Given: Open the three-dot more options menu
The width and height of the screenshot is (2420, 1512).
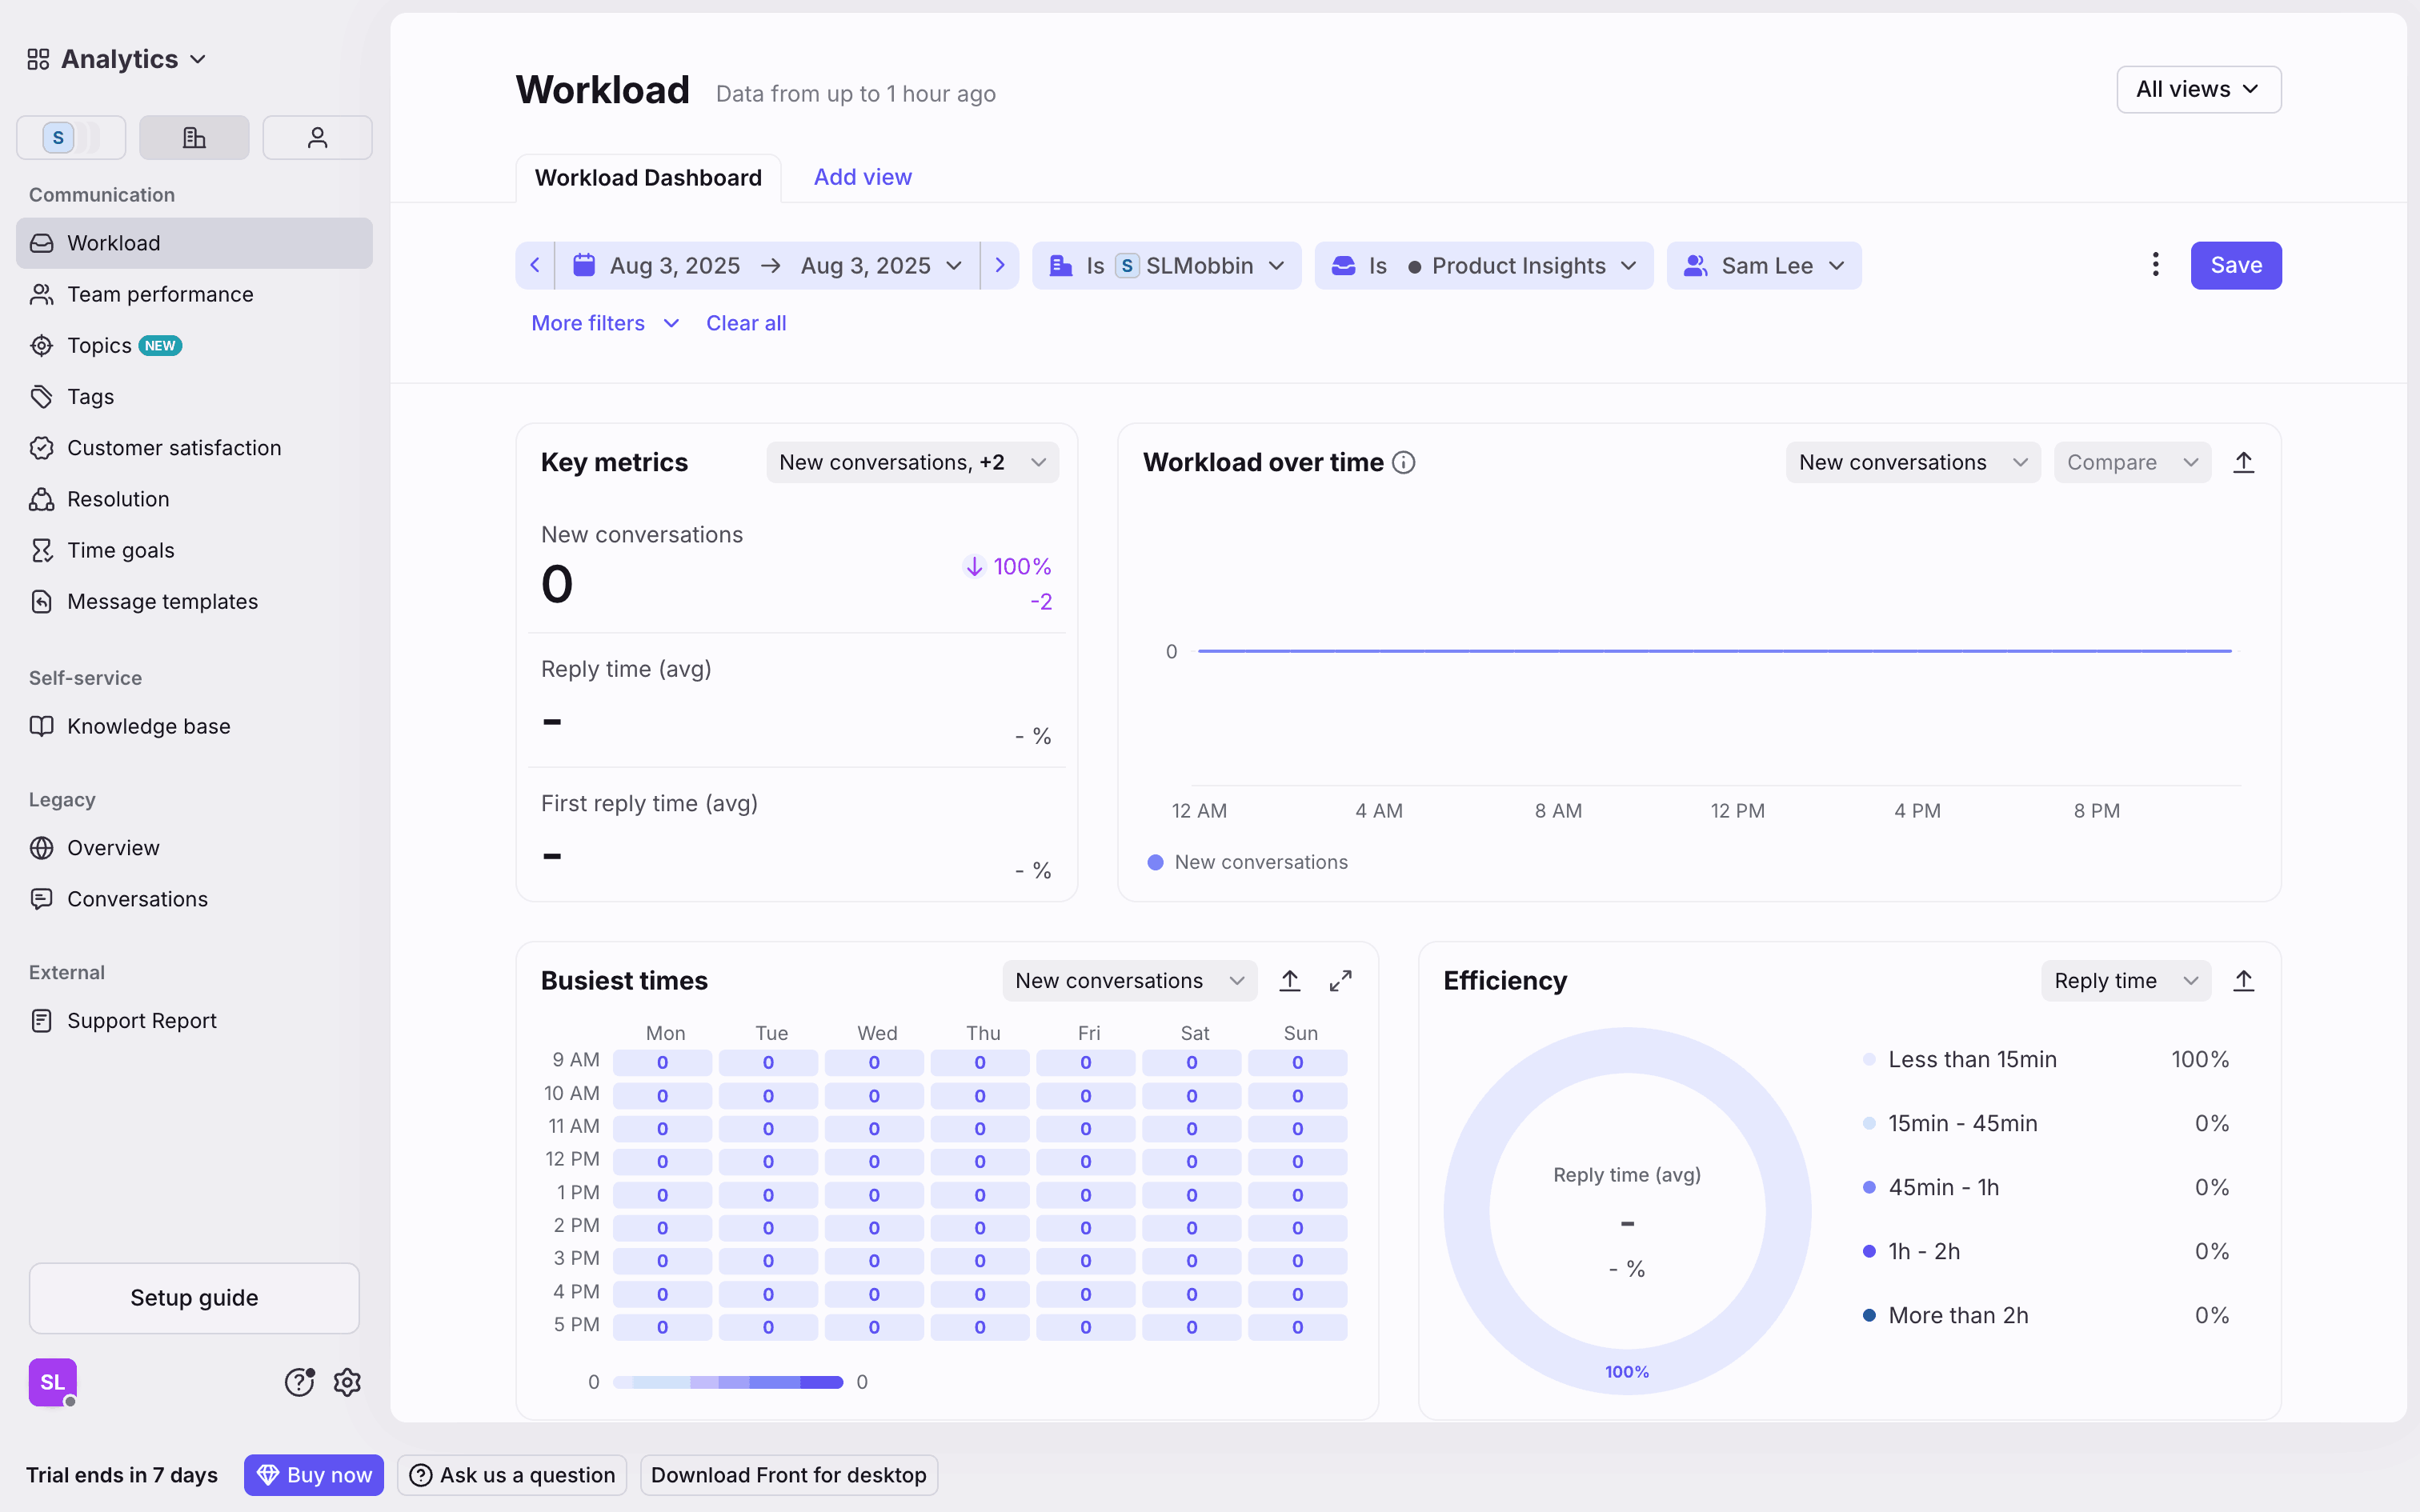Looking at the screenshot, I should [x=2155, y=265].
